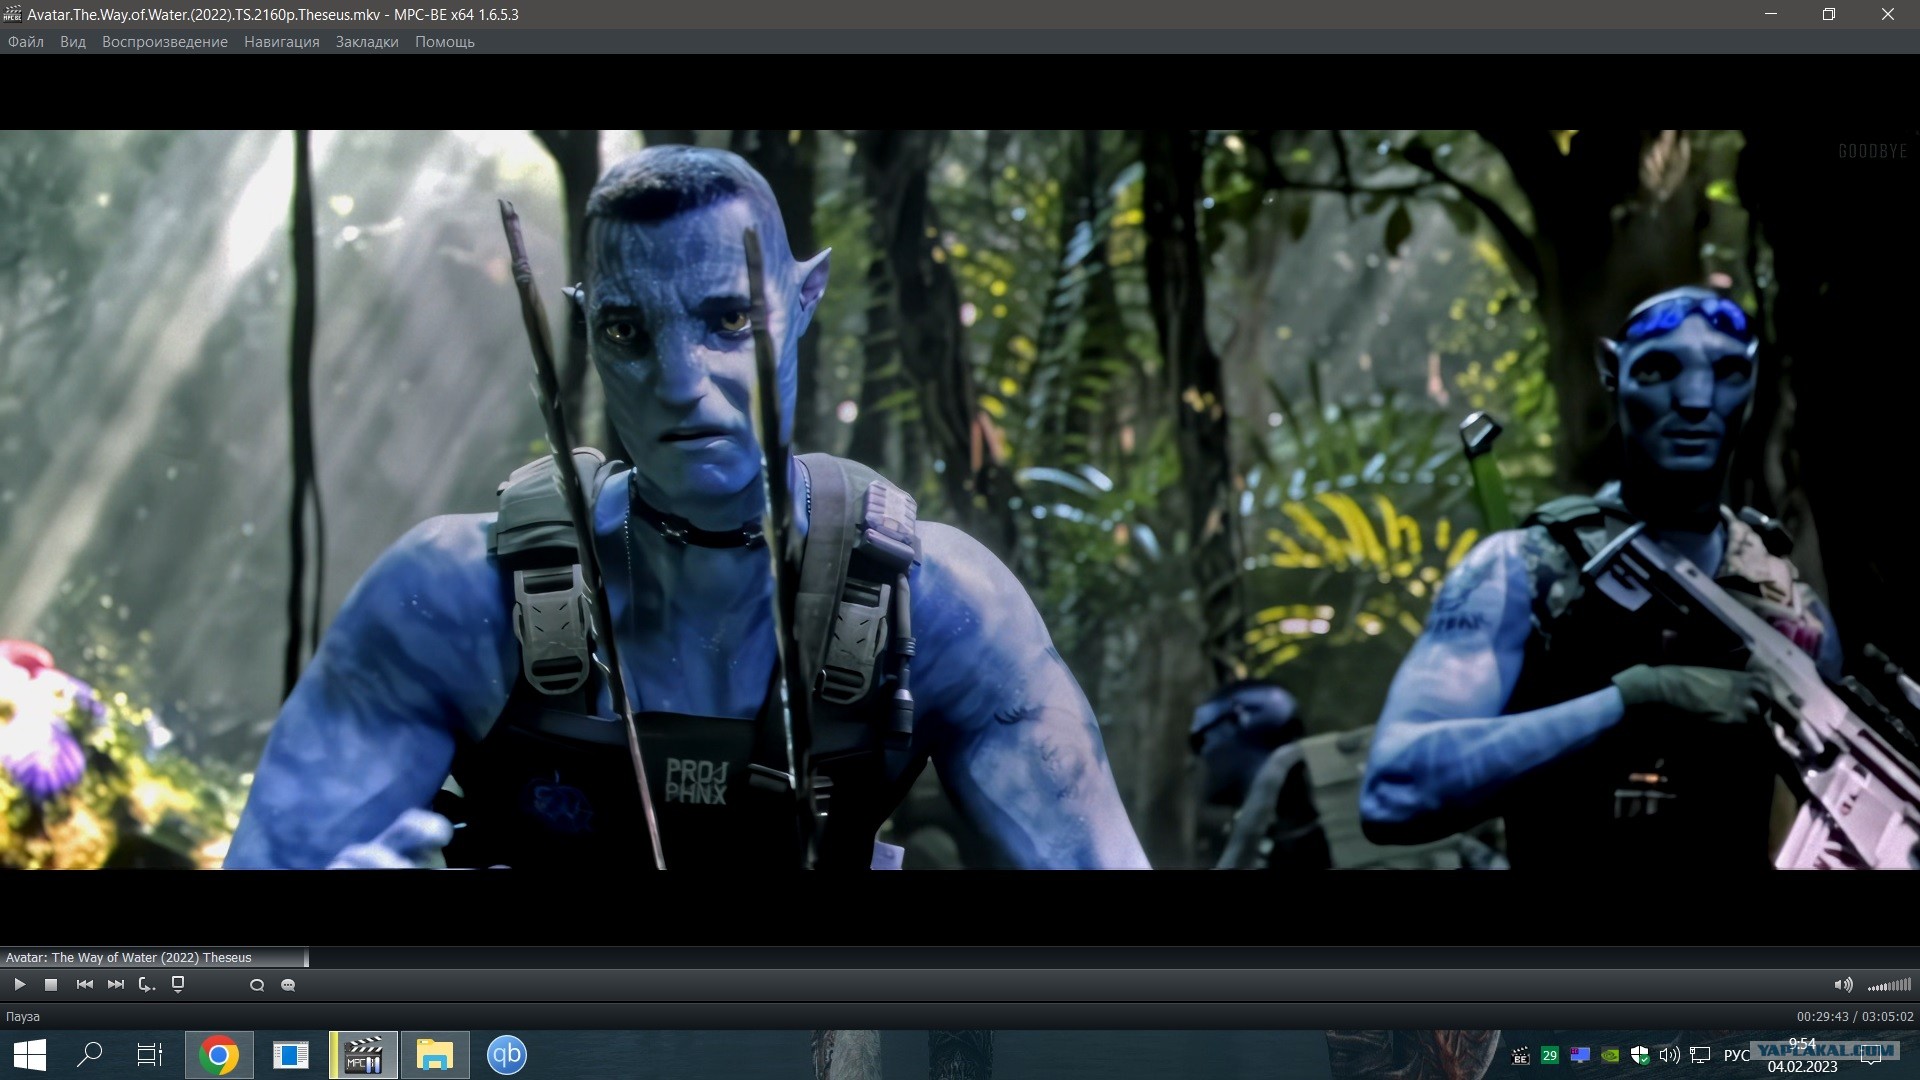Image resolution: width=1920 pixels, height=1080 pixels.
Task: Switch to Google Chrome from the taskbar
Action: click(x=219, y=1055)
